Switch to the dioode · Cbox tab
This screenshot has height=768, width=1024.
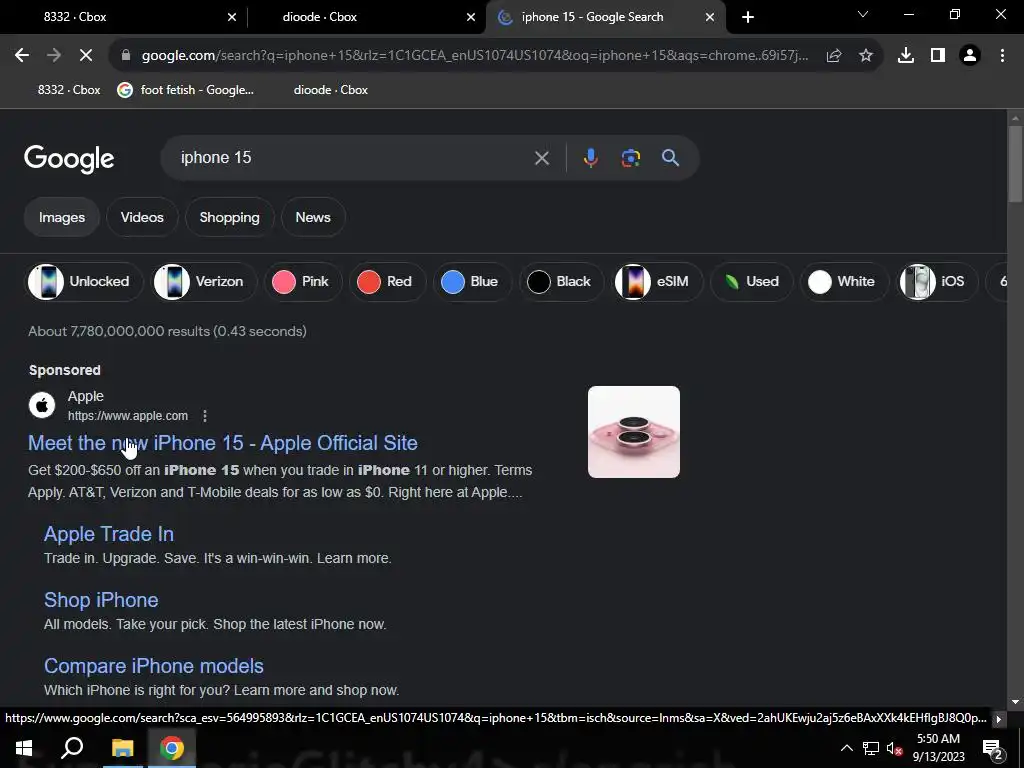(366, 17)
